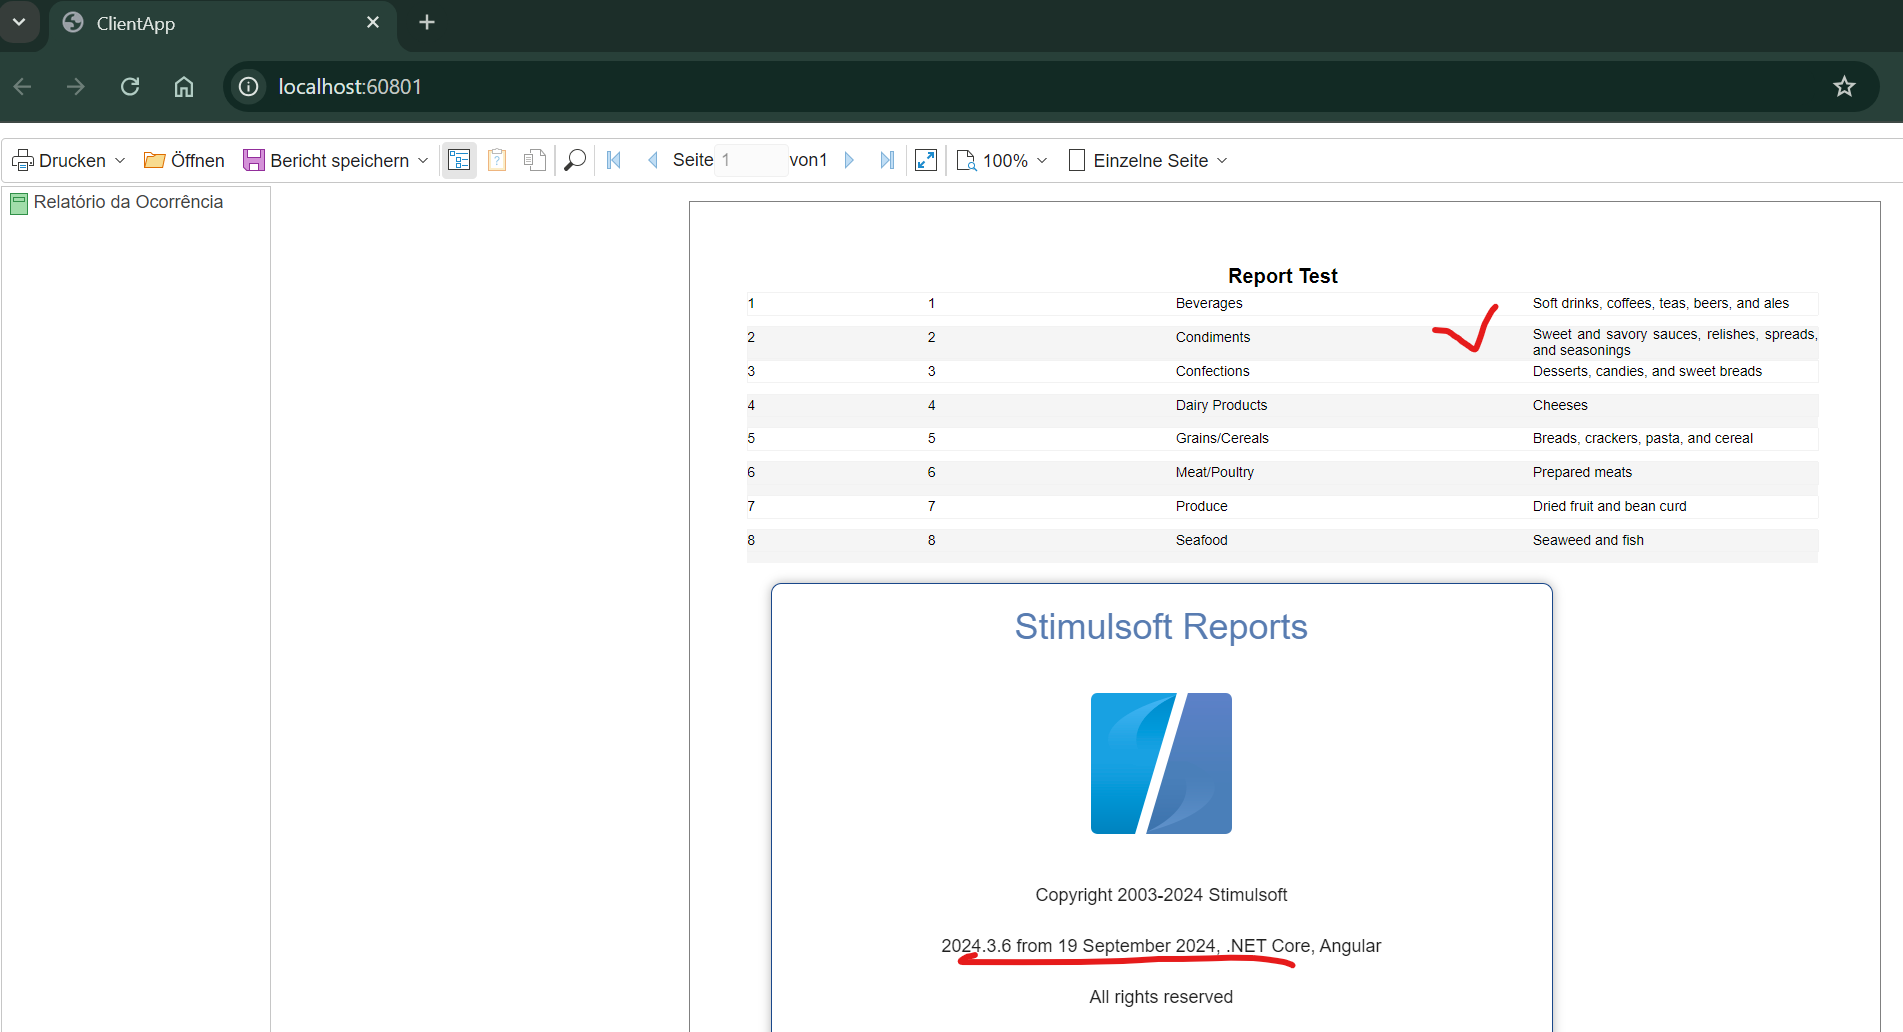The image size is (1903, 1032).
Task: Go to the first page
Action: [x=614, y=160]
